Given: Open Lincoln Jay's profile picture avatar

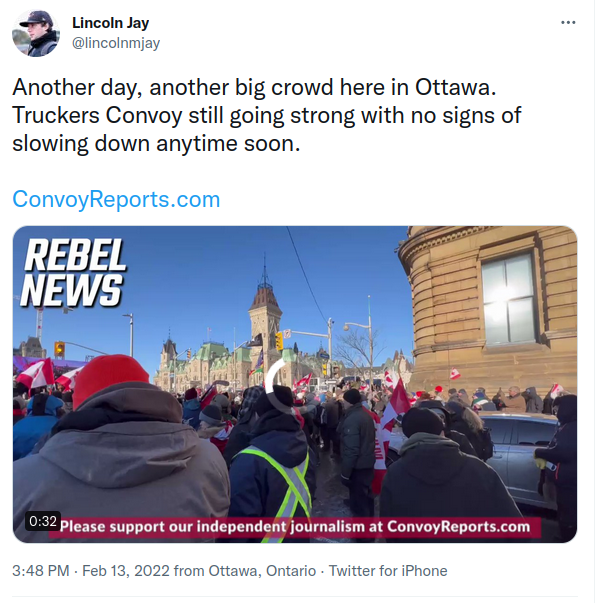Looking at the screenshot, I should (36, 33).
